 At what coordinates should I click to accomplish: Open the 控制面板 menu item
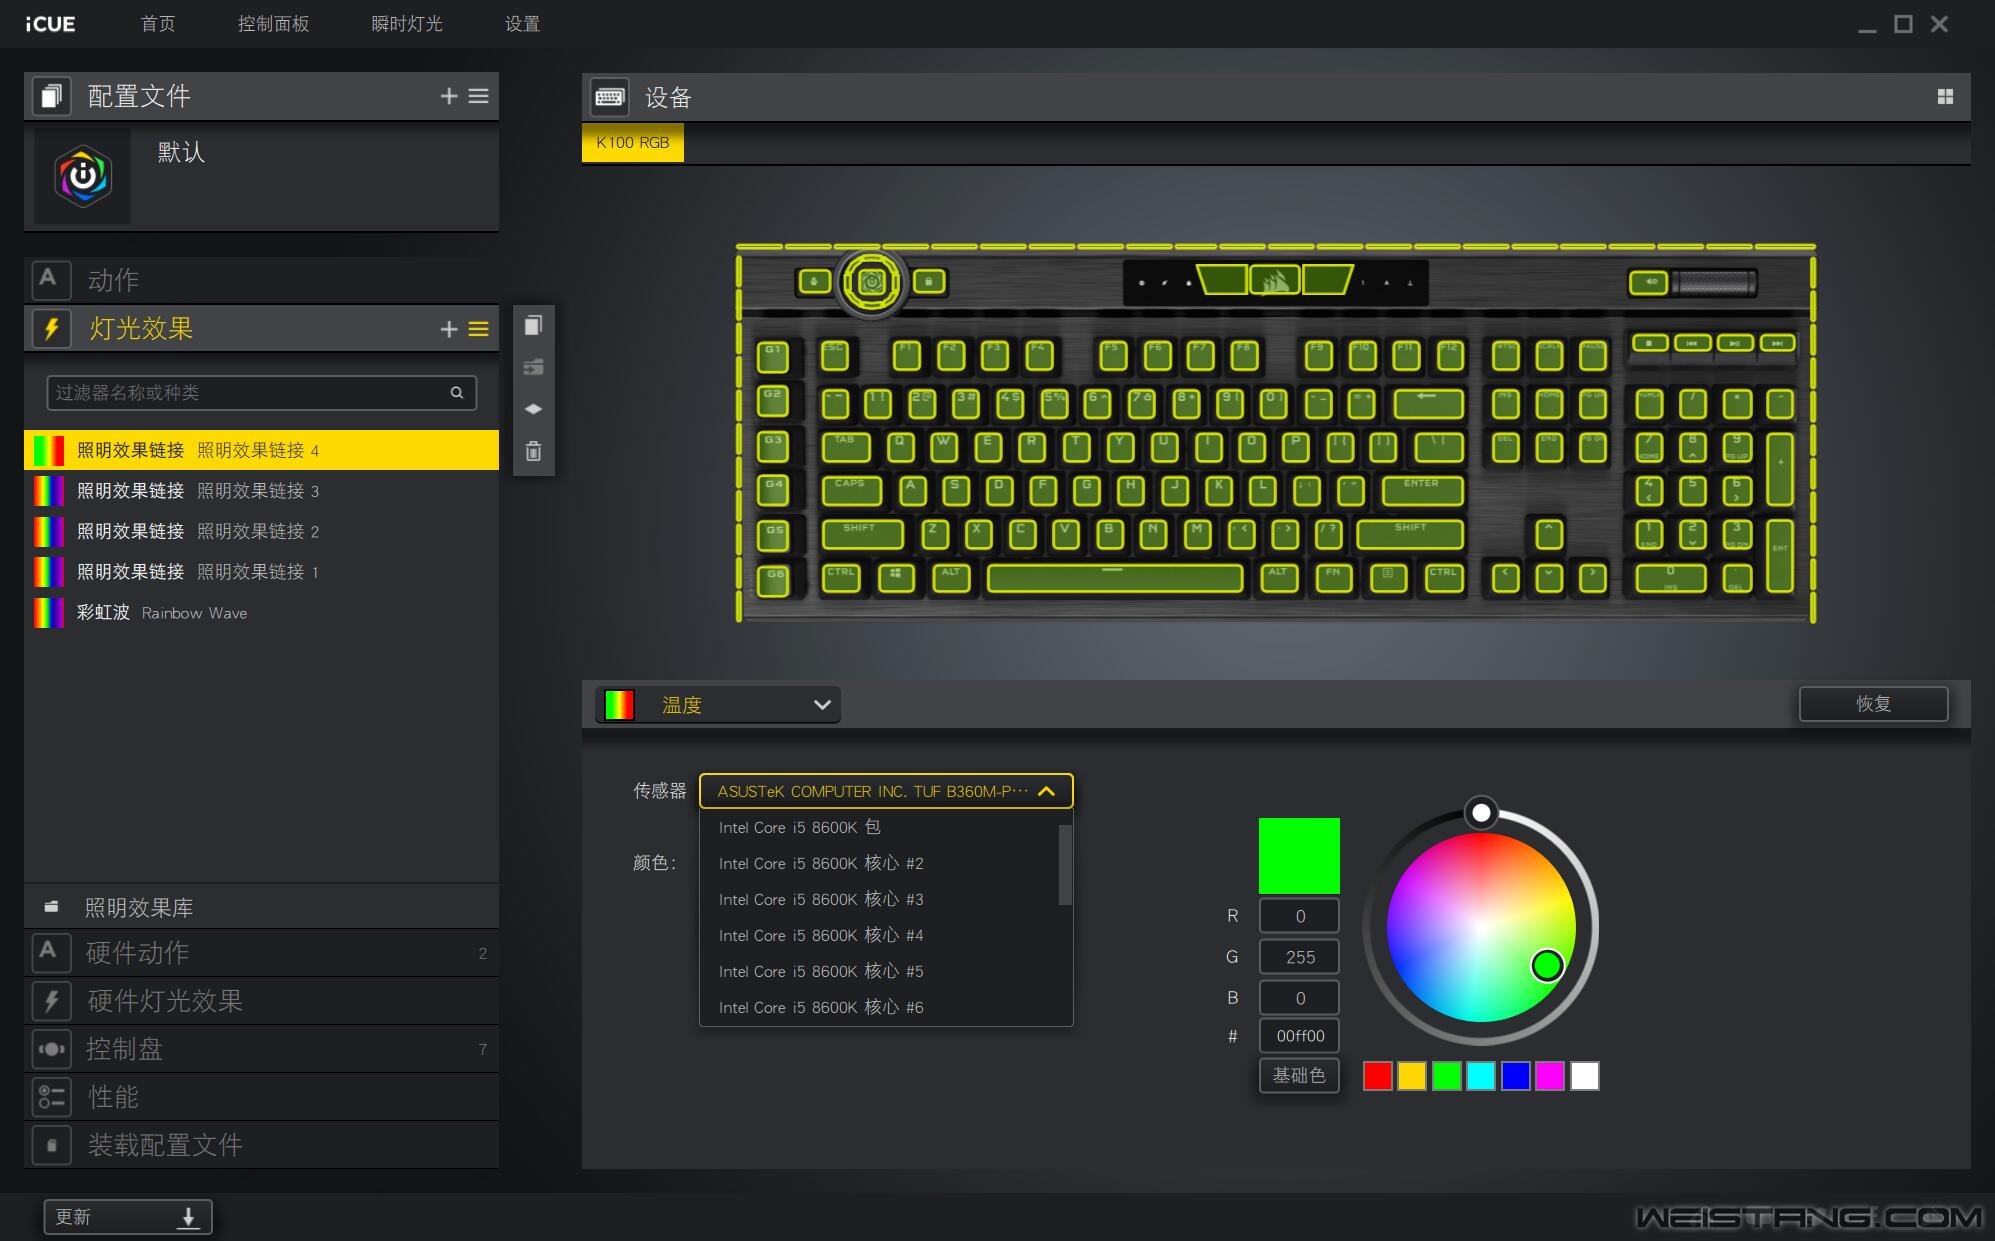[273, 23]
